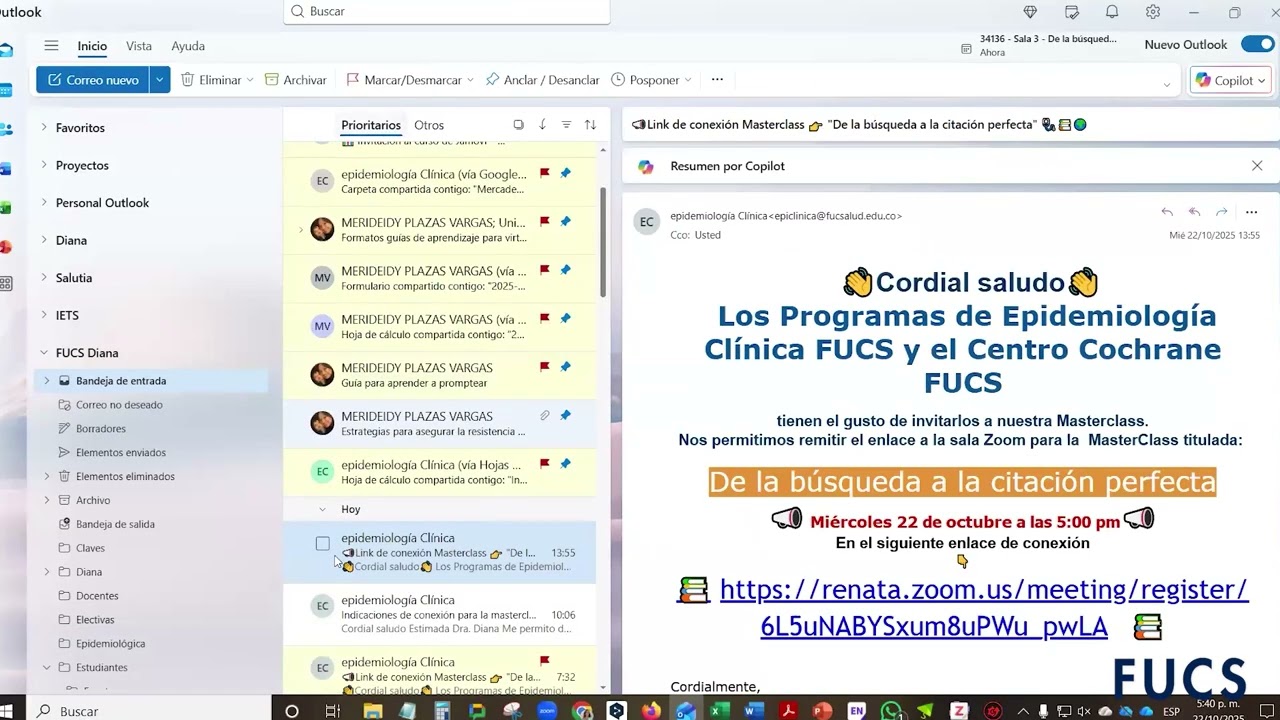The image size is (1280, 720).
Task: Open more toolbar options ellipsis
Action: [717, 80]
